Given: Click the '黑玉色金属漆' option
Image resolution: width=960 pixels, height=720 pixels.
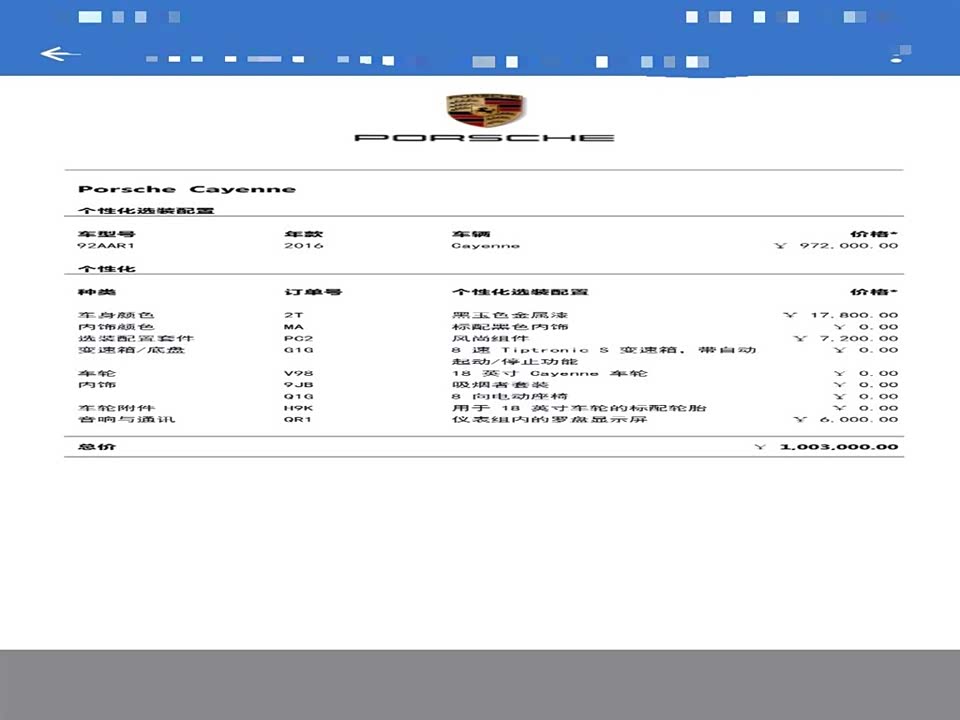Looking at the screenshot, I should click(x=510, y=315).
